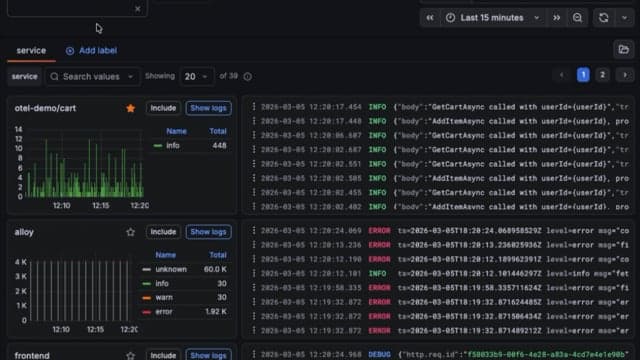Include the frontend service
The height and width of the screenshot is (360, 640).
click(163, 355)
